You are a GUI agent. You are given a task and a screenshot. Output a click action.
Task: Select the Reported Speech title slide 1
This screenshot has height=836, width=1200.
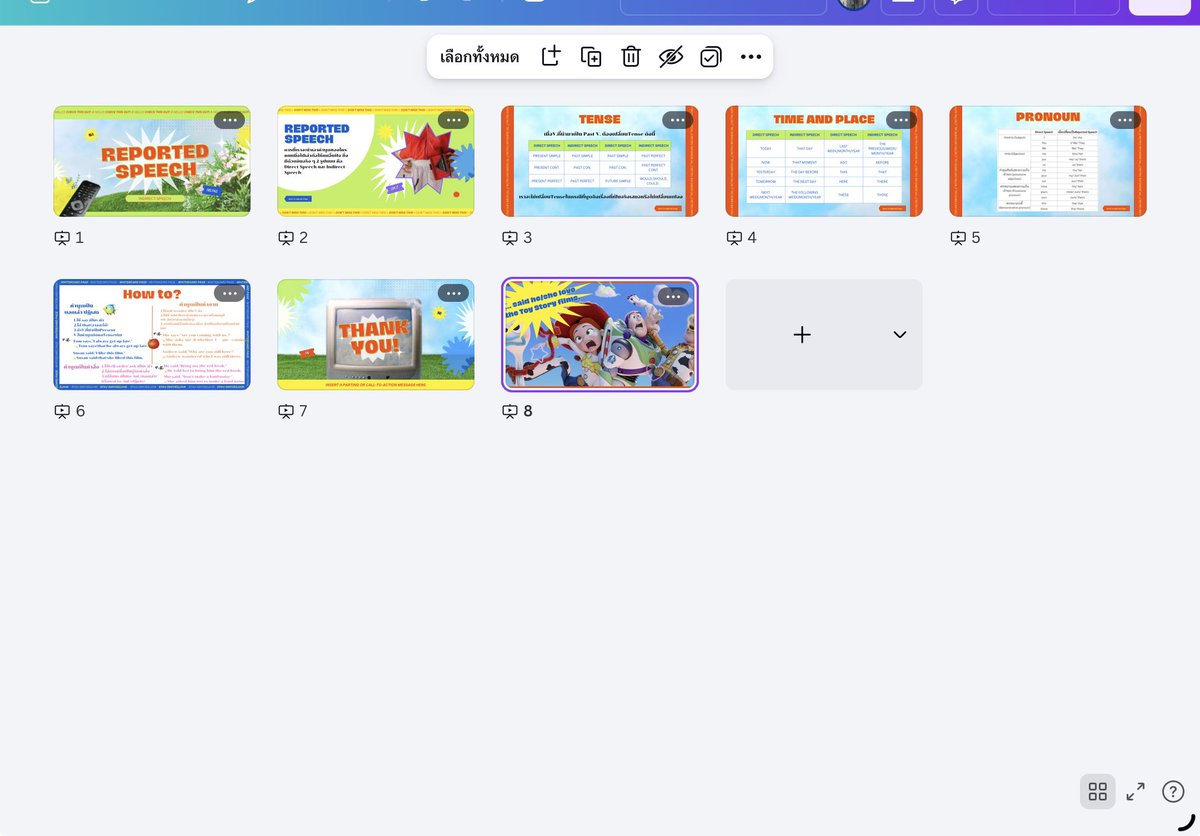pos(152,161)
